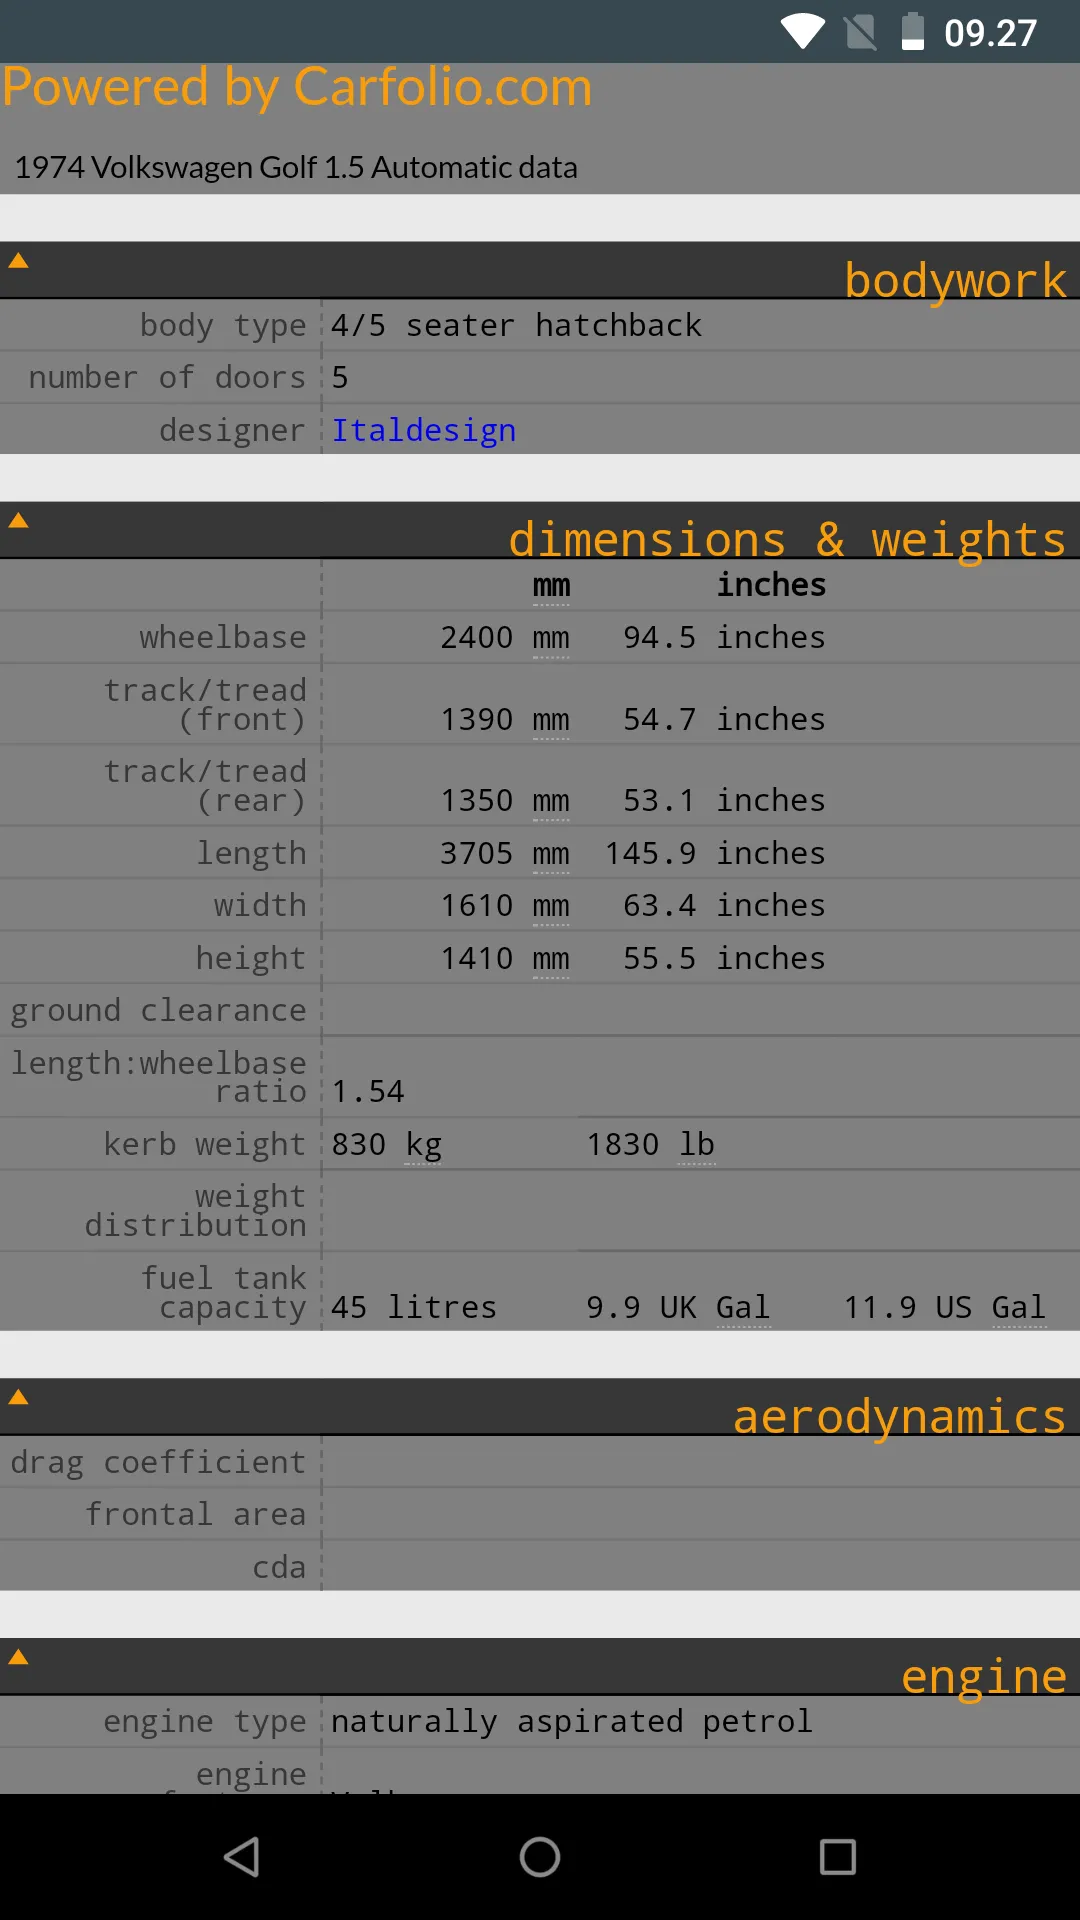Select the ground clearance row label
This screenshot has width=1080, height=1920.
pyautogui.click(x=158, y=1011)
